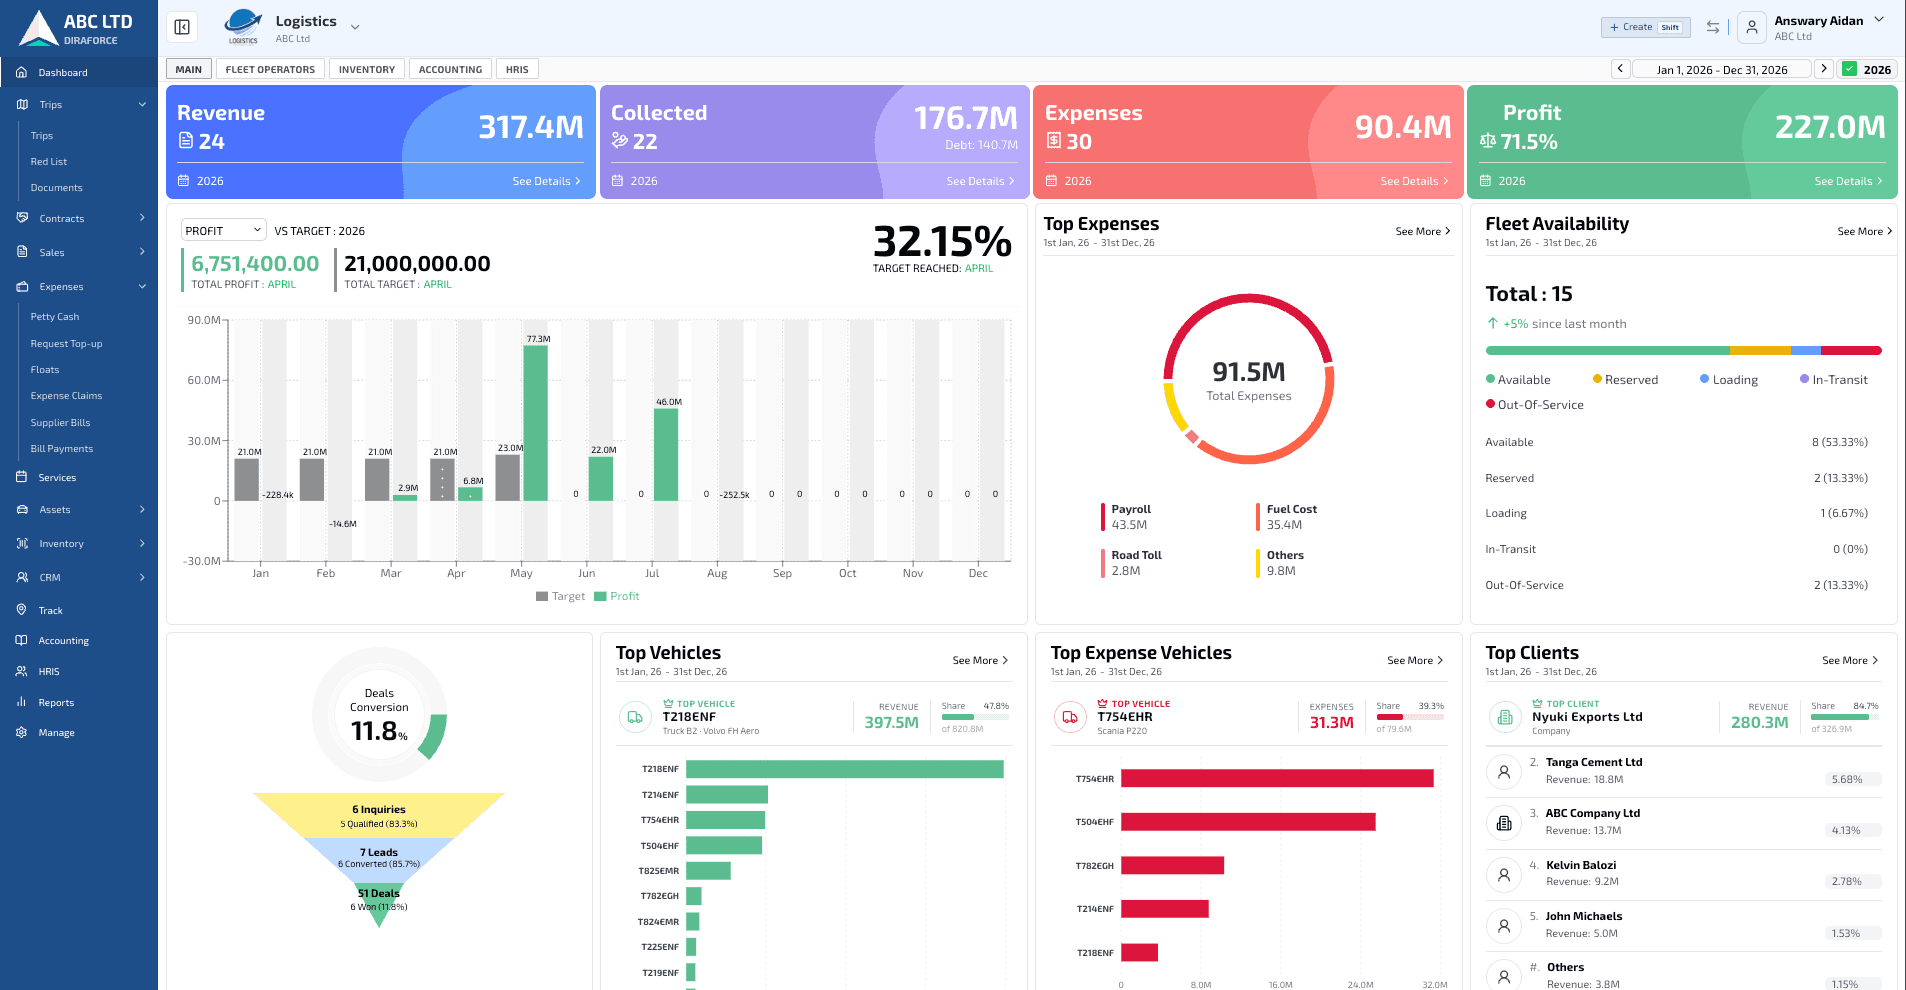Open the Logistics app switcher chevron
Viewport: 1906px width, 990px height.
[355, 27]
